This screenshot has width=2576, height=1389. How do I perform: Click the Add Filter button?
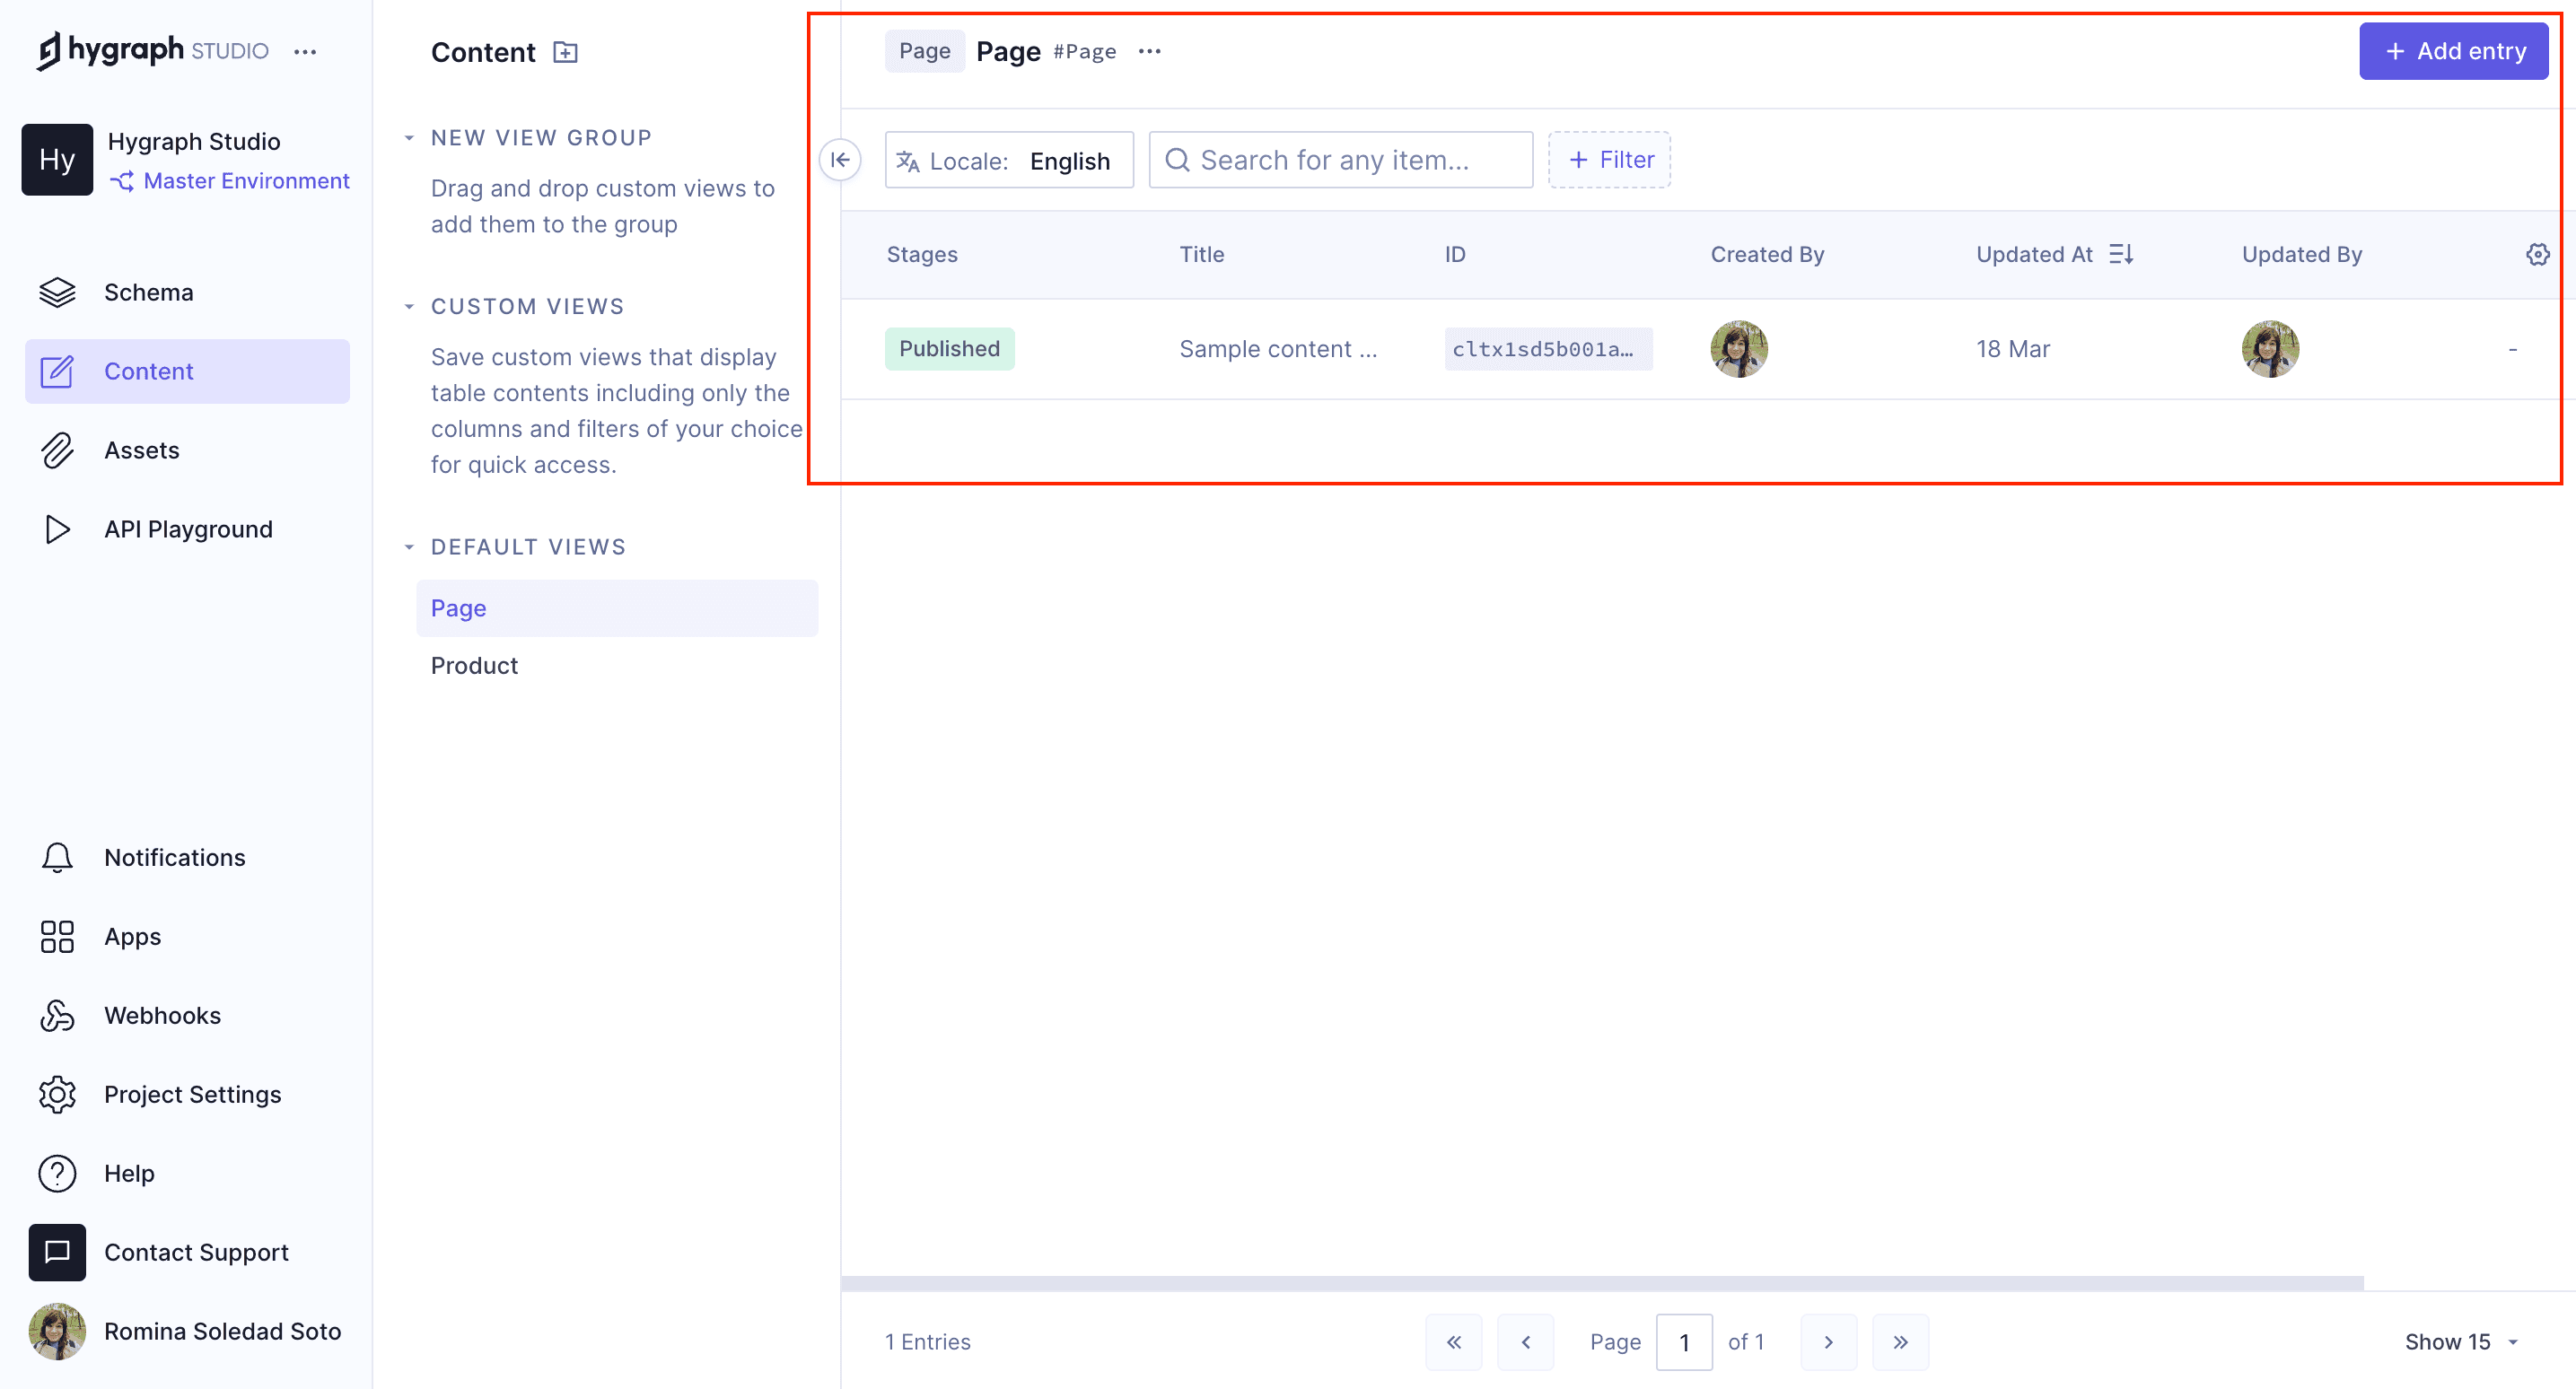(1609, 160)
